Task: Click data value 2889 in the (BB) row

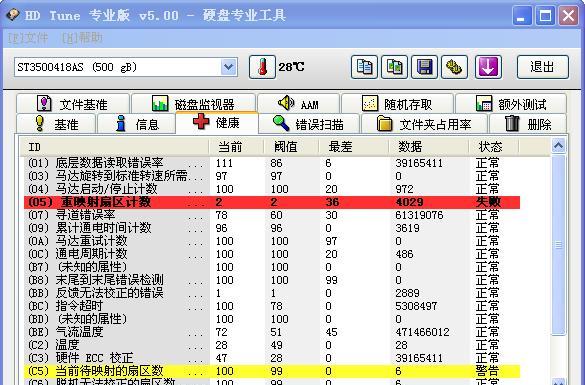Action: [407, 293]
